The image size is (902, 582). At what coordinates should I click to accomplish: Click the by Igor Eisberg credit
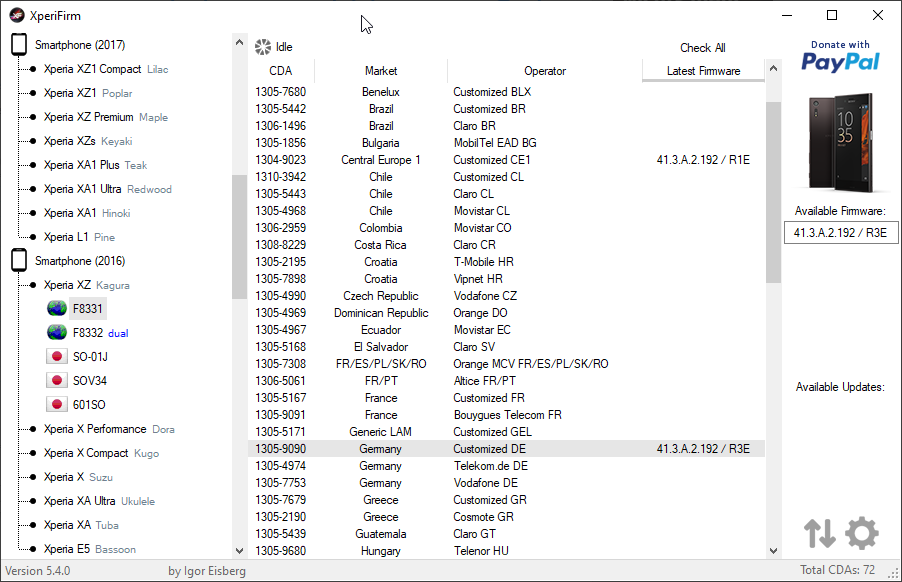coord(207,571)
